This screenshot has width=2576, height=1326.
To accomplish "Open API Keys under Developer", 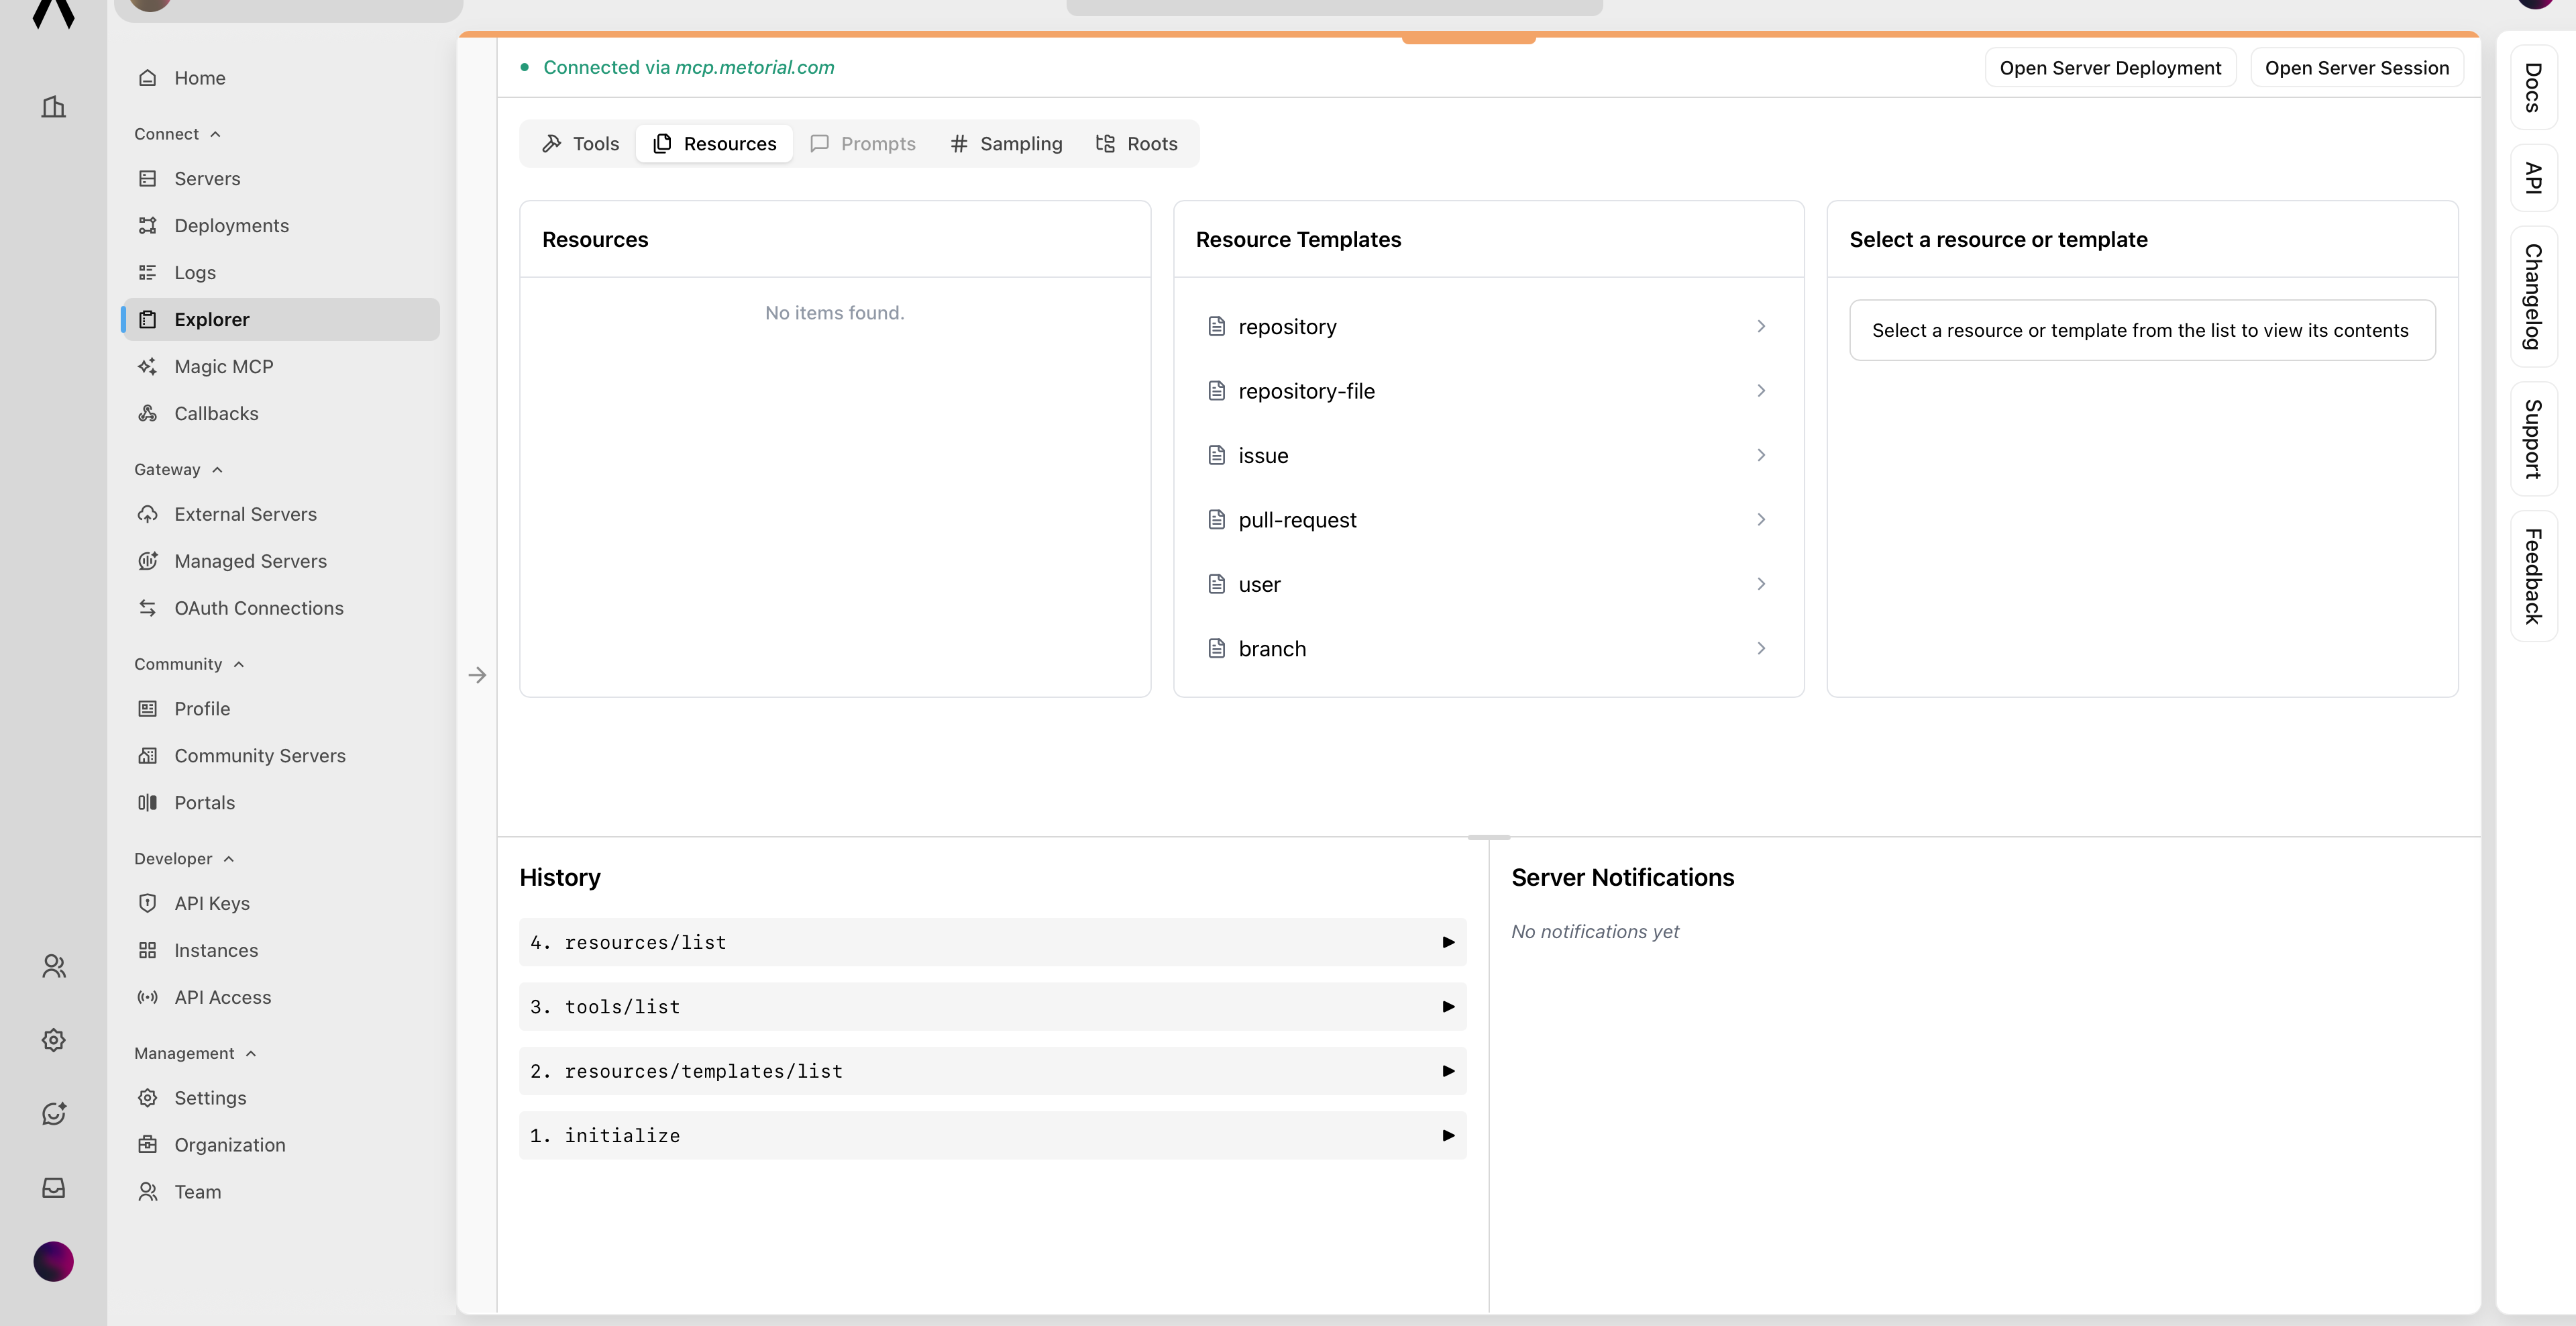I will (212, 902).
